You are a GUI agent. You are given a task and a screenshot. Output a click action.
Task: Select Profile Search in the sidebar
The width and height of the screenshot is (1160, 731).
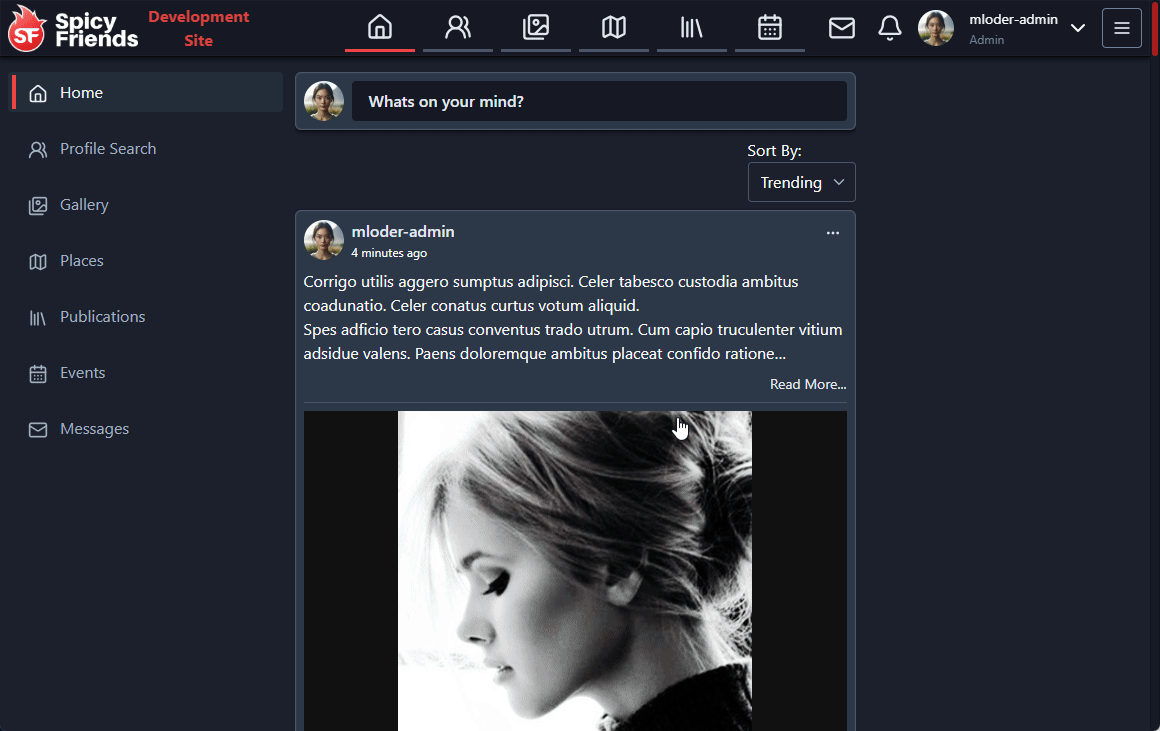[107, 149]
